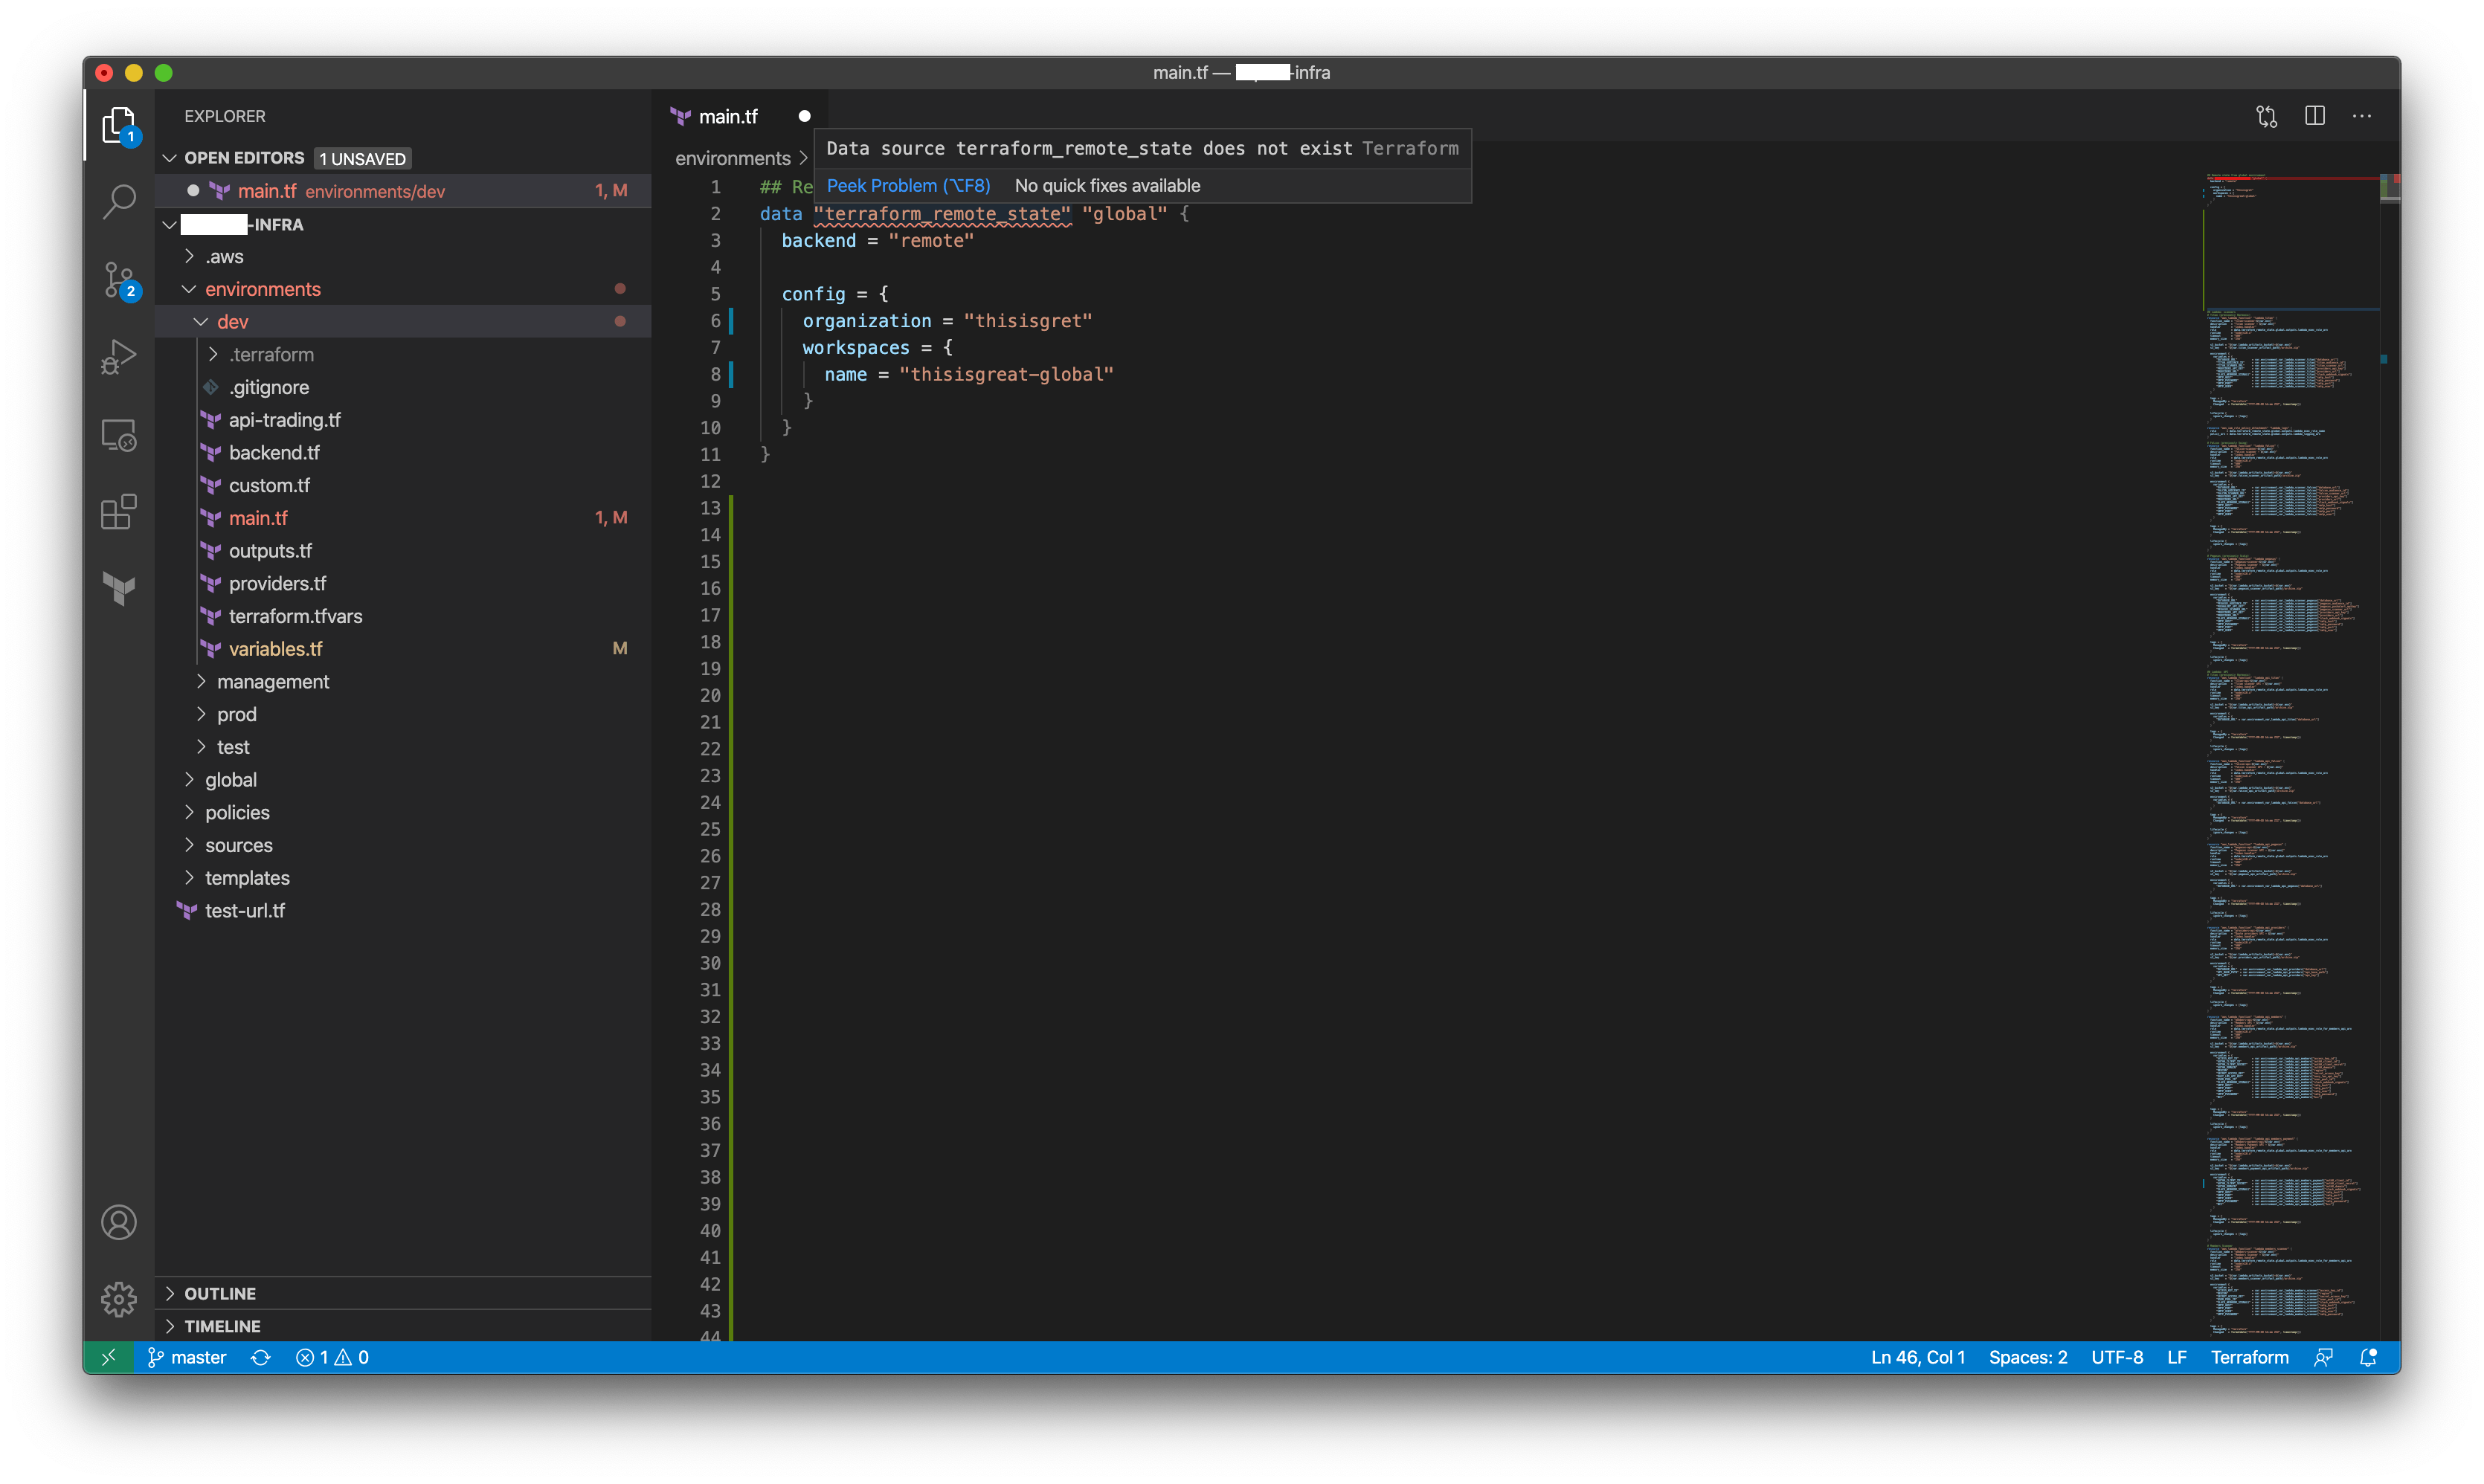Viewport: 2484px width, 1484px height.
Task: Change language mode via Terraform status item
Action: click(x=2249, y=1357)
